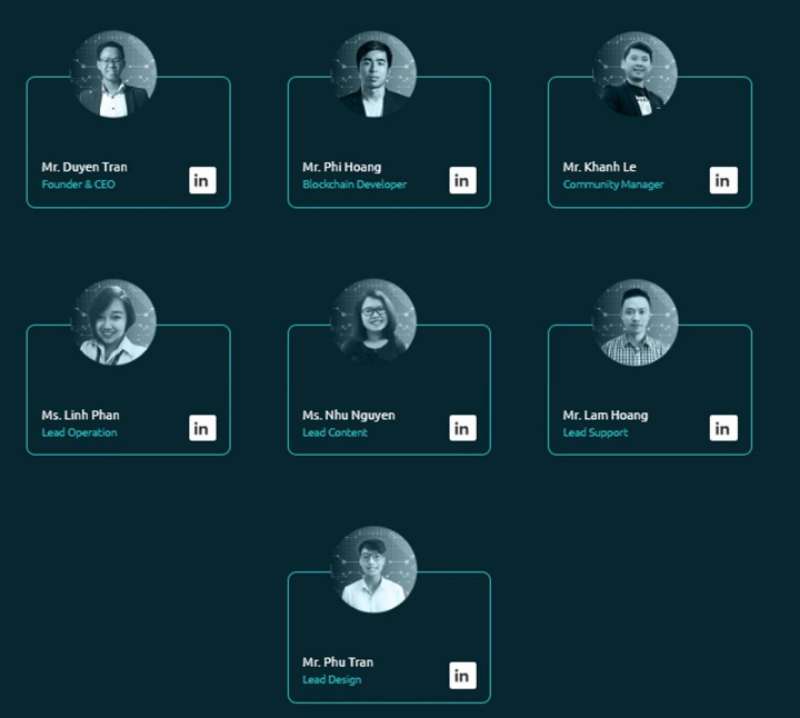The height and width of the screenshot is (718, 800).
Task: Click Ms. Nhu Nguyen's profile photo
Action: 374,322
